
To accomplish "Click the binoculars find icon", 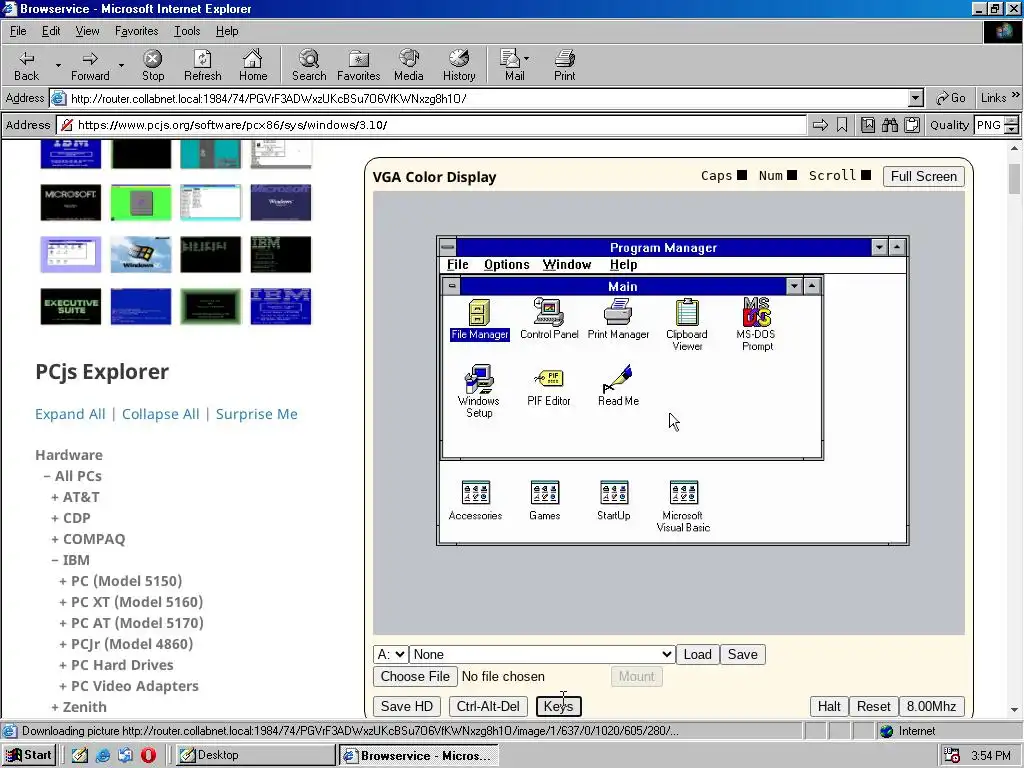I will click(889, 125).
